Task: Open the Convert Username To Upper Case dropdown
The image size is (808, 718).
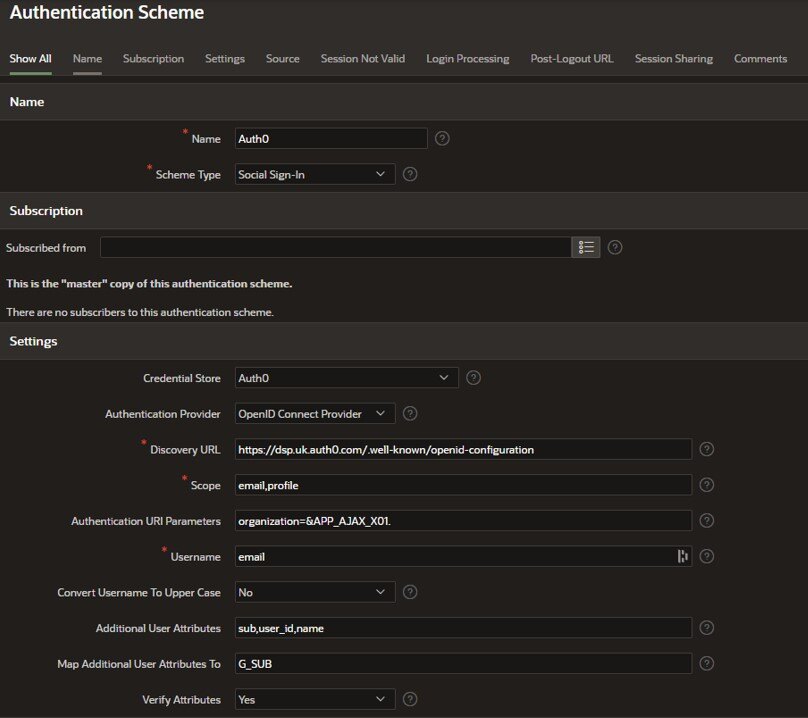Action: (x=315, y=592)
